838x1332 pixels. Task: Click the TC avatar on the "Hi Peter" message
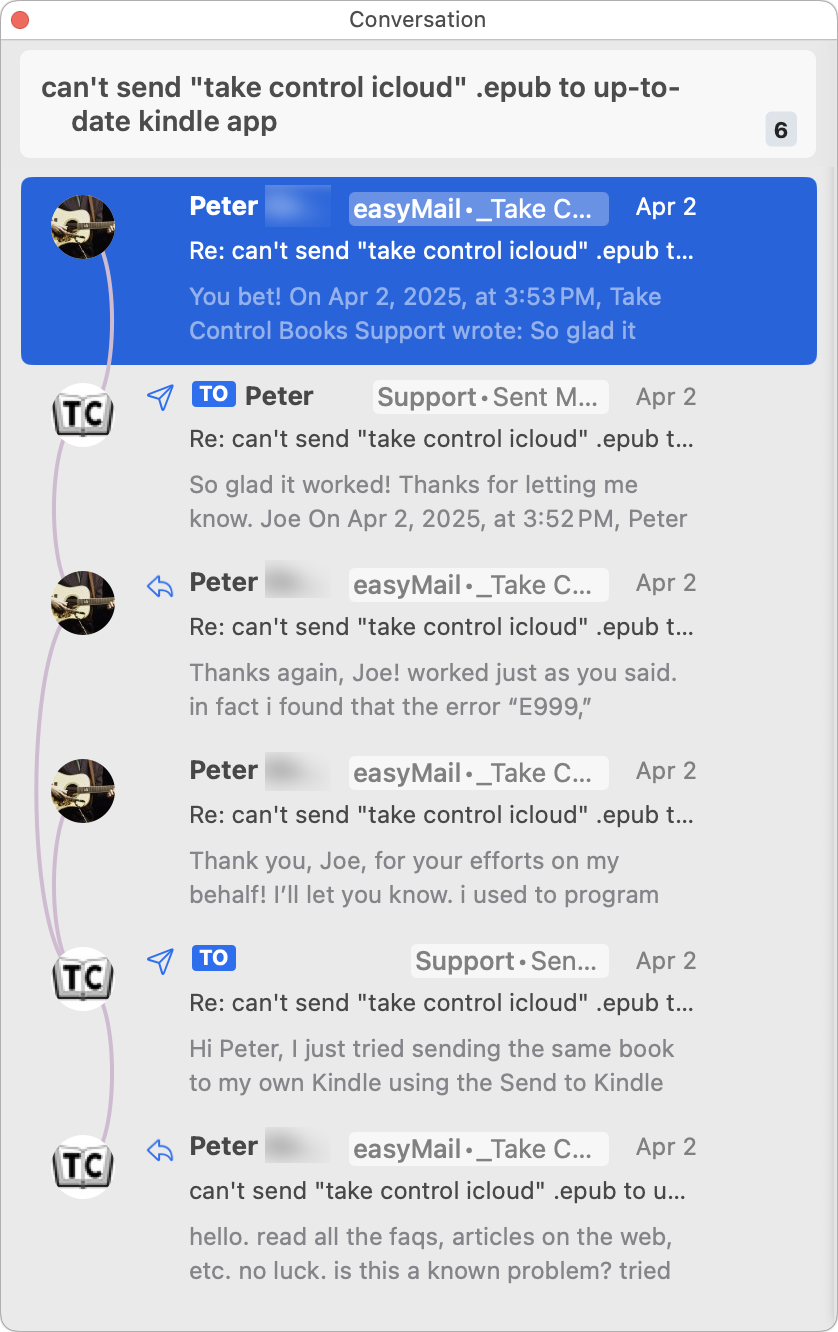pos(83,979)
